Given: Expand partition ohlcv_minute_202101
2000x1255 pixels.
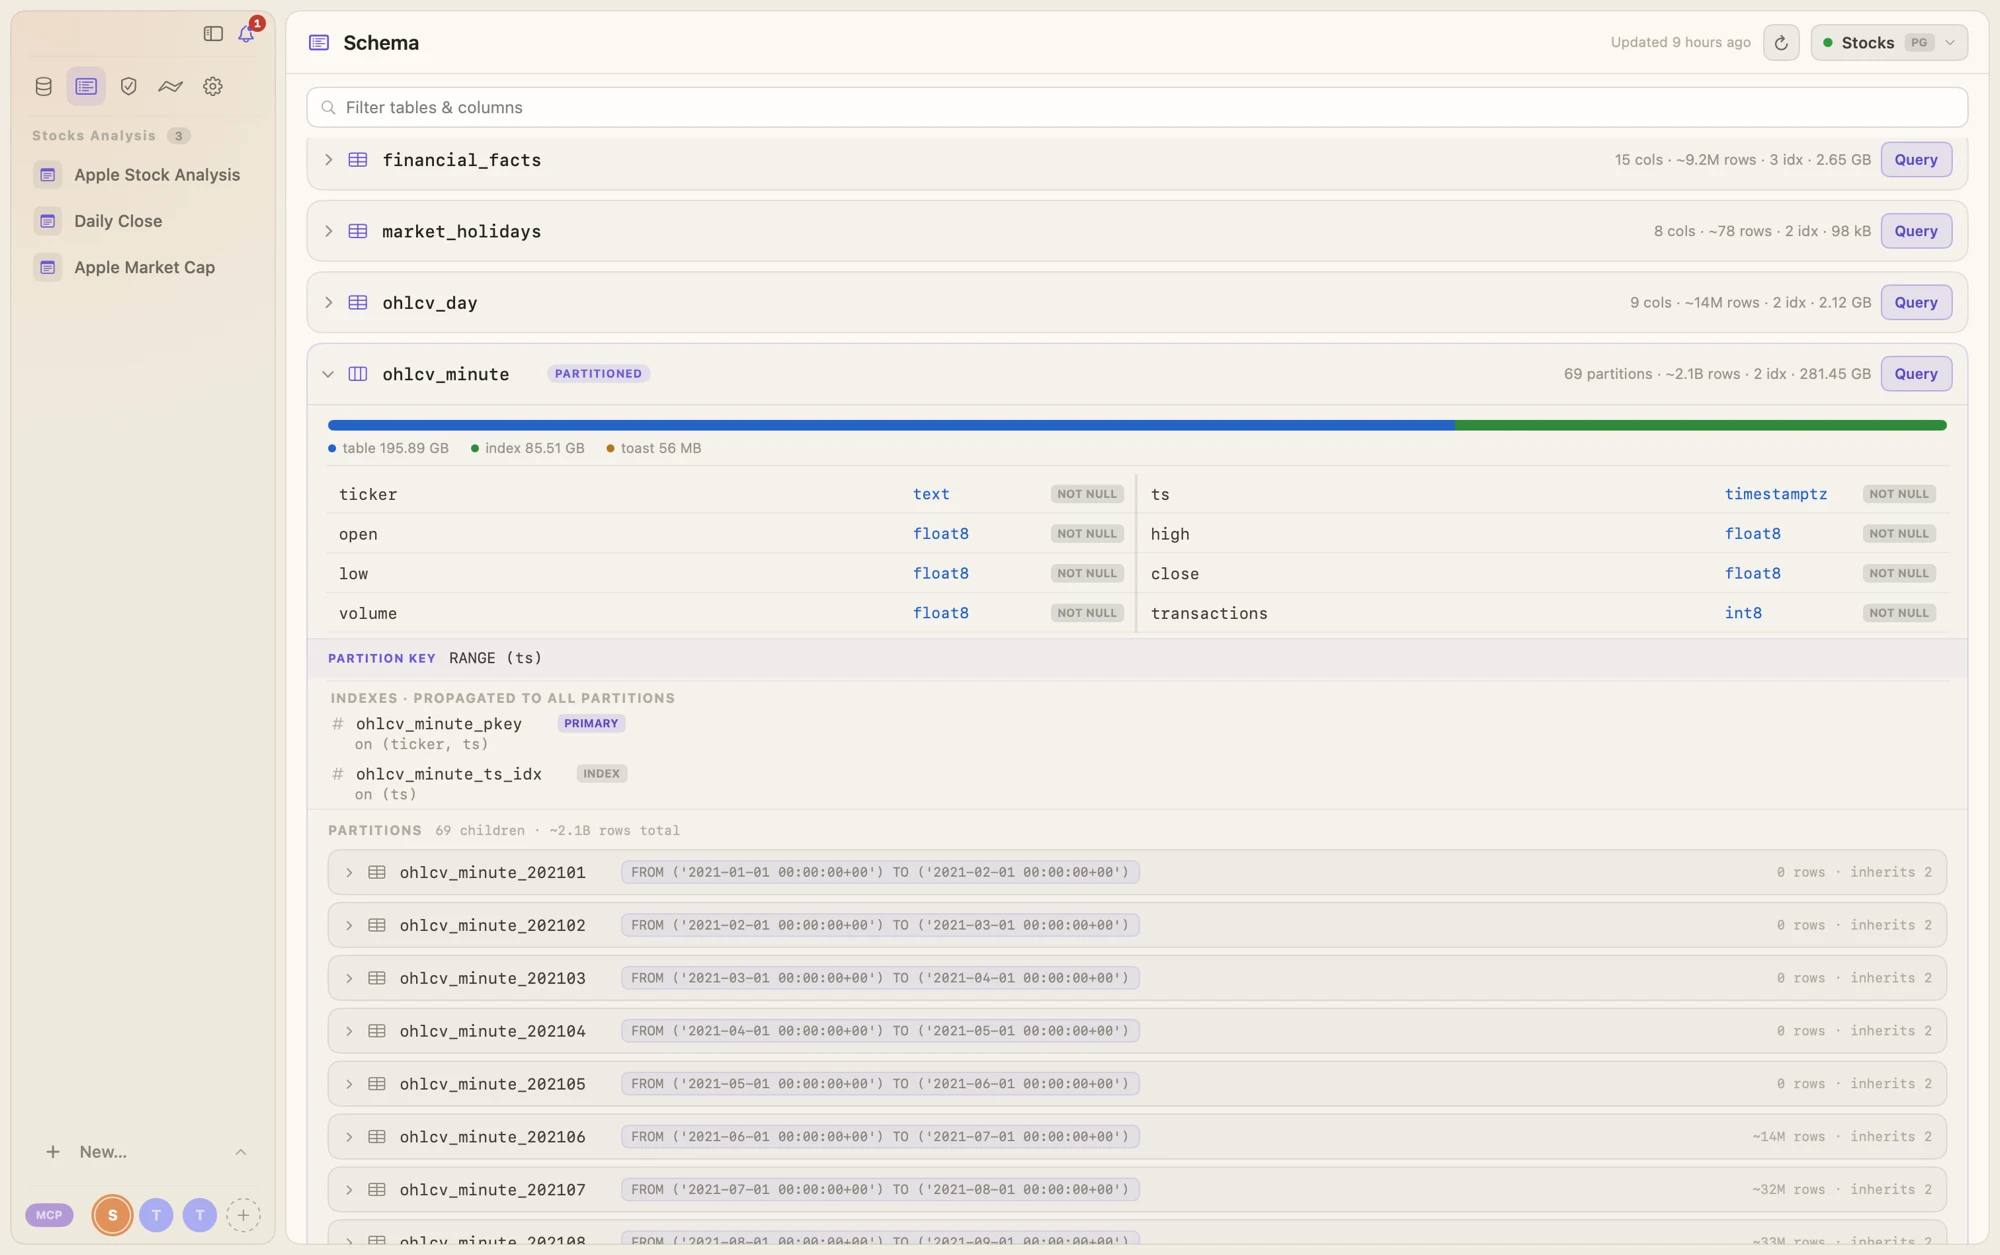Looking at the screenshot, I should [x=349, y=873].
